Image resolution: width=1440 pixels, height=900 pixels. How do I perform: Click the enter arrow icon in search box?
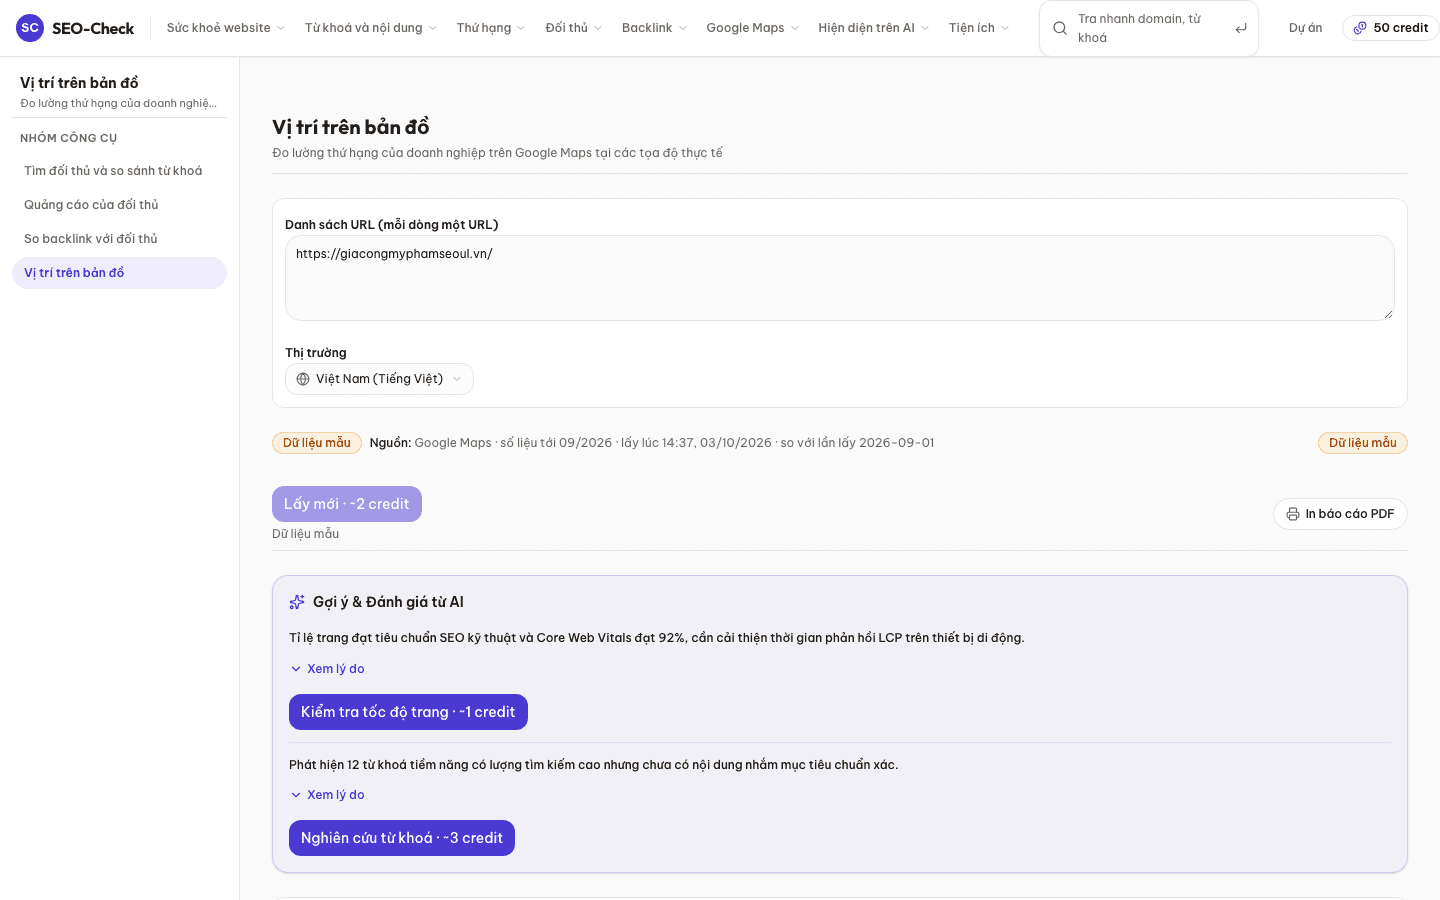click(1241, 28)
